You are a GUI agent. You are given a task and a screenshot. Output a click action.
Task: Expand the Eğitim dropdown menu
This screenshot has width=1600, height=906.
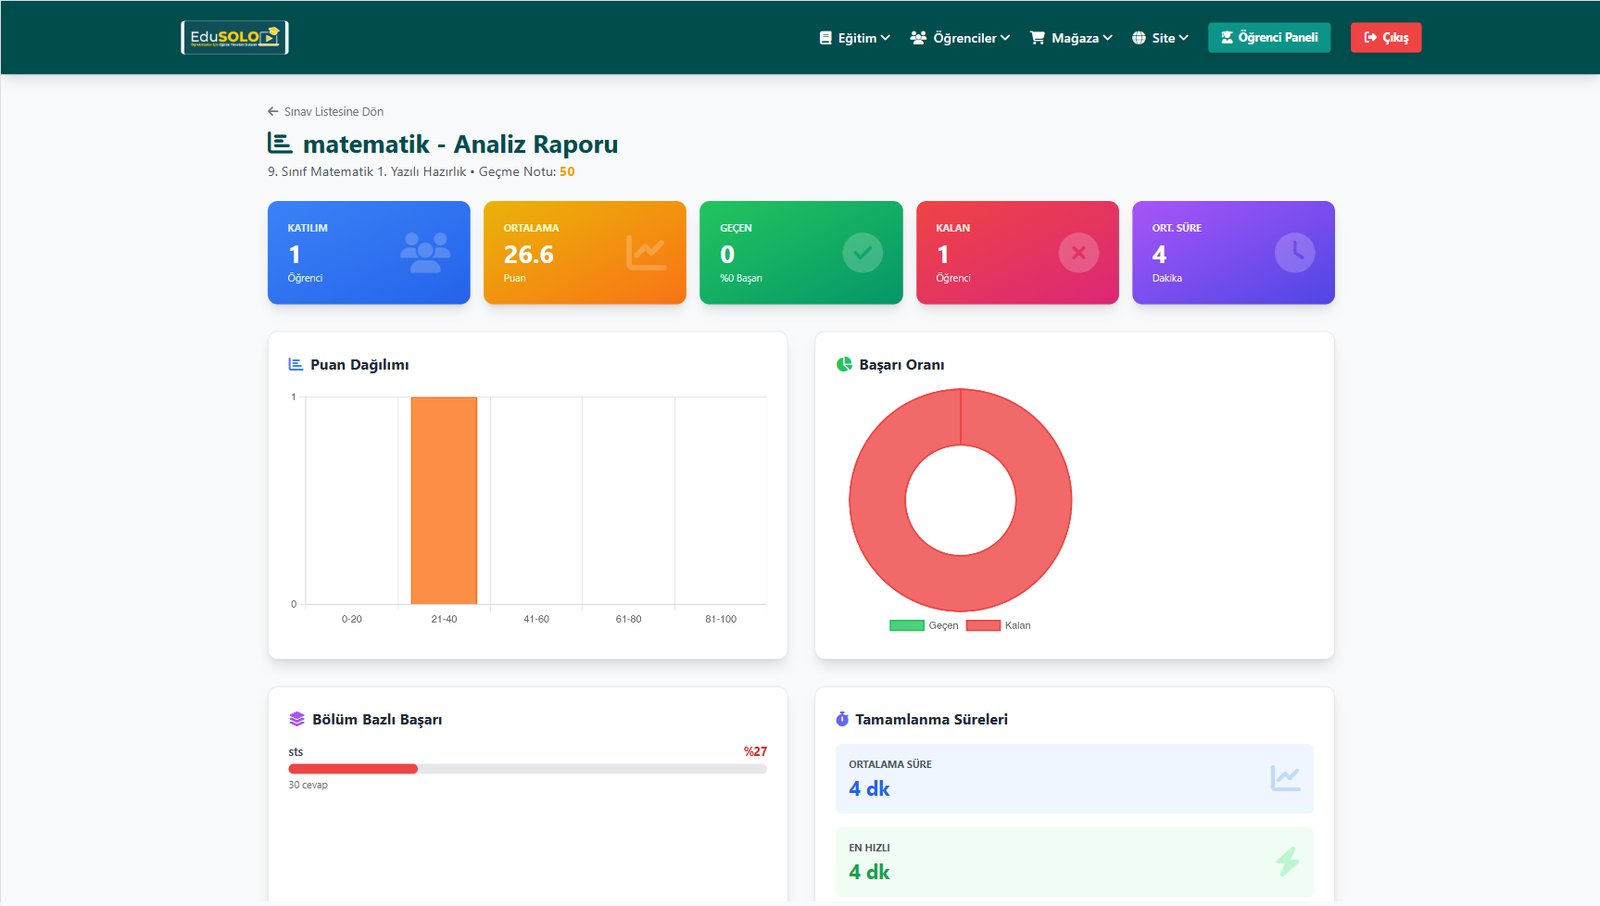(x=855, y=38)
